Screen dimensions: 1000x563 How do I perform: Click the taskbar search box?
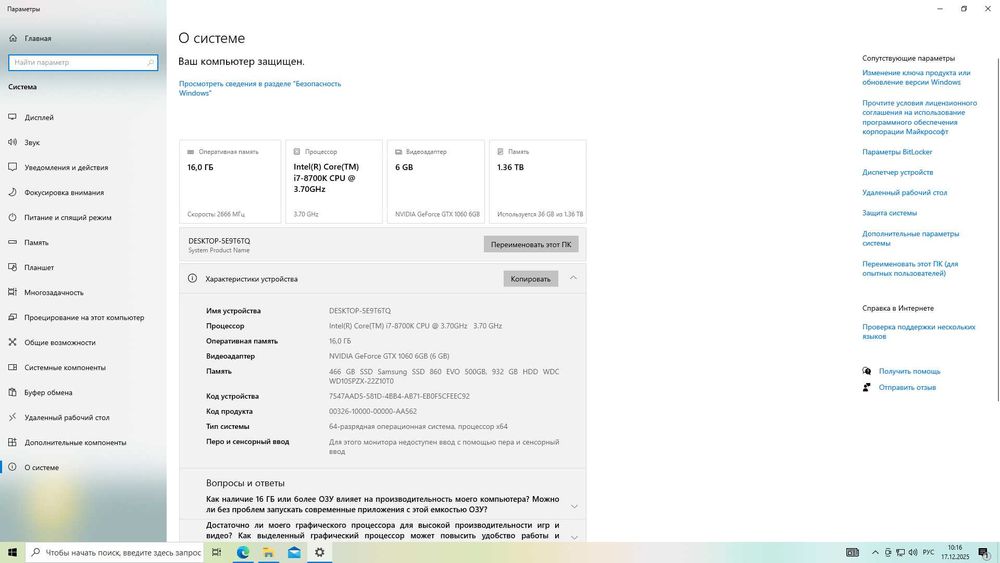(x=115, y=552)
